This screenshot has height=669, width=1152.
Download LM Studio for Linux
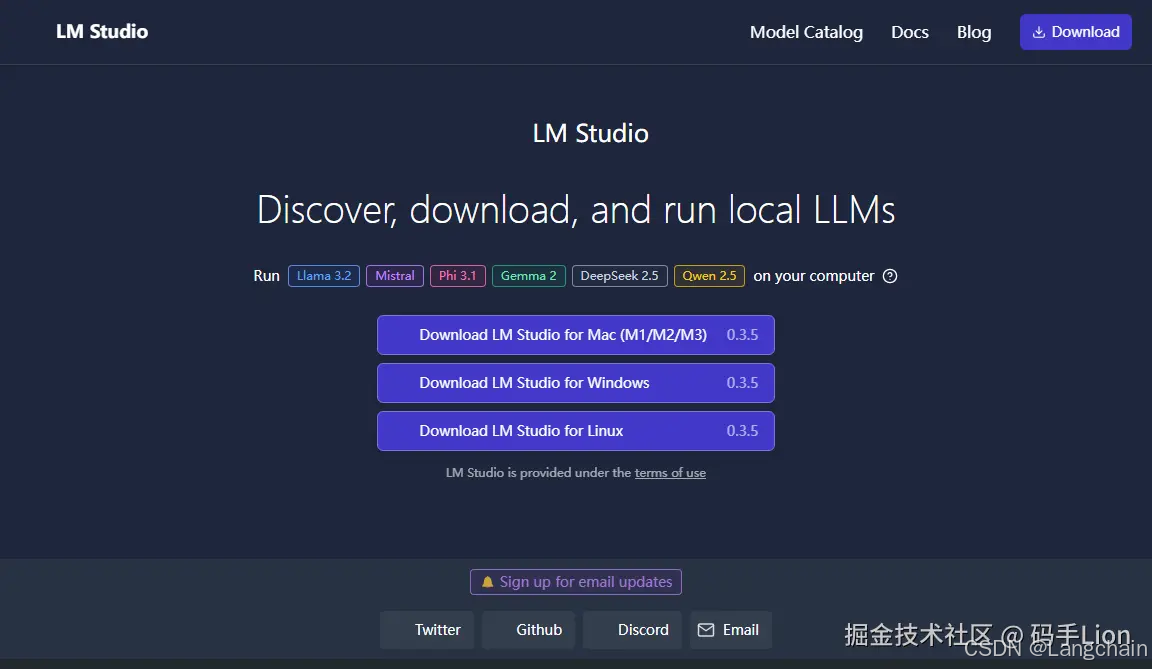tap(576, 431)
